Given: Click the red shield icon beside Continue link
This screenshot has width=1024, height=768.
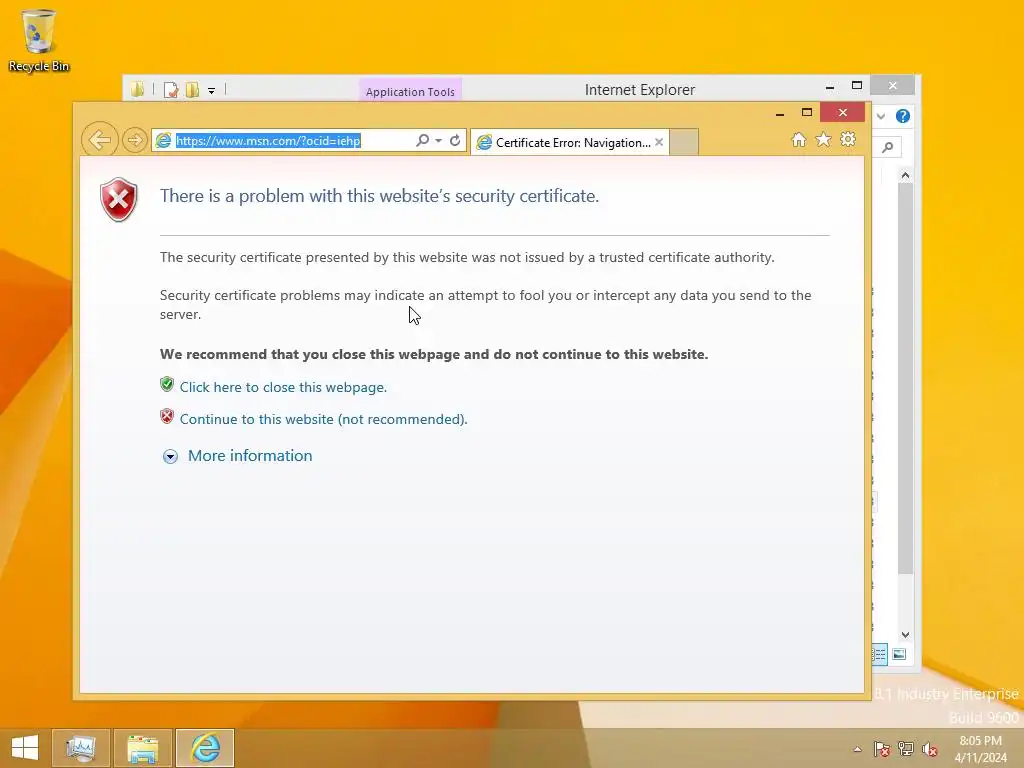Looking at the screenshot, I should (167, 417).
